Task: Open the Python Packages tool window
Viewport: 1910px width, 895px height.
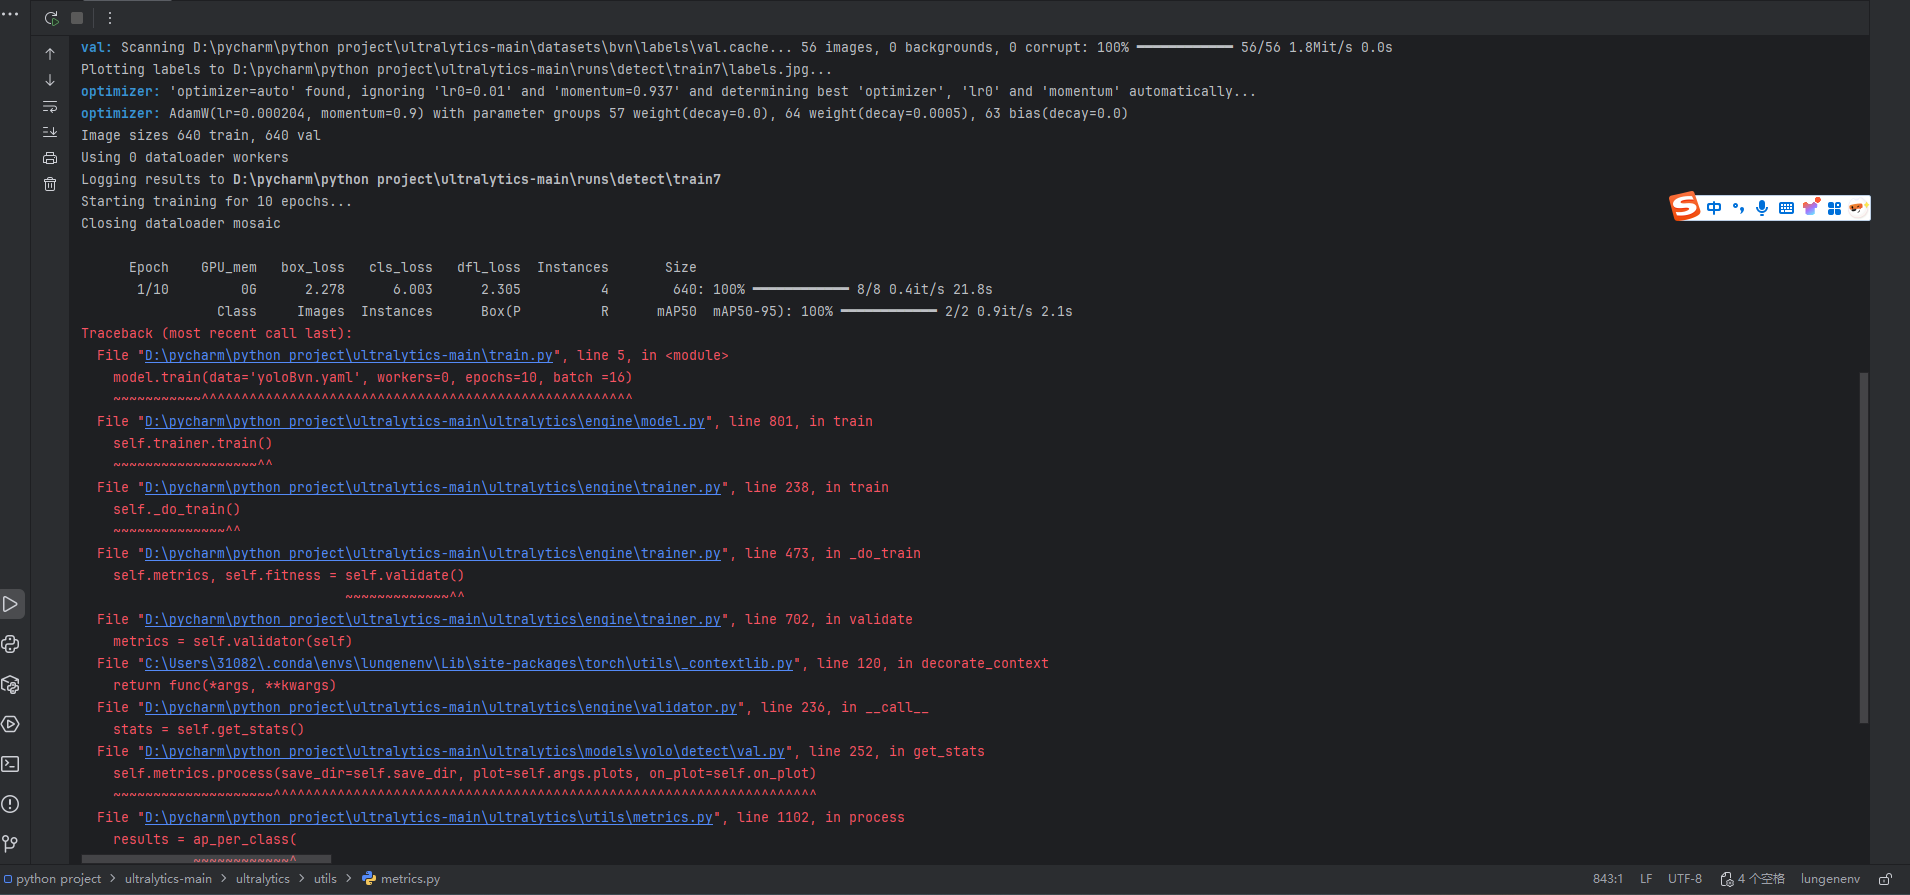Action: pyautogui.click(x=11, y=684)
